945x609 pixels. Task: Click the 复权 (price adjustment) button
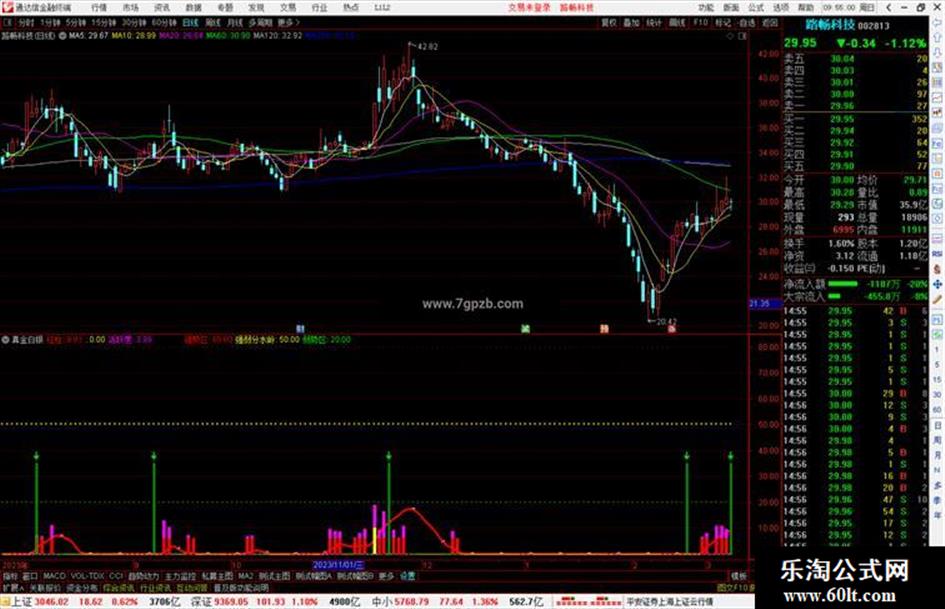(609, 22)
